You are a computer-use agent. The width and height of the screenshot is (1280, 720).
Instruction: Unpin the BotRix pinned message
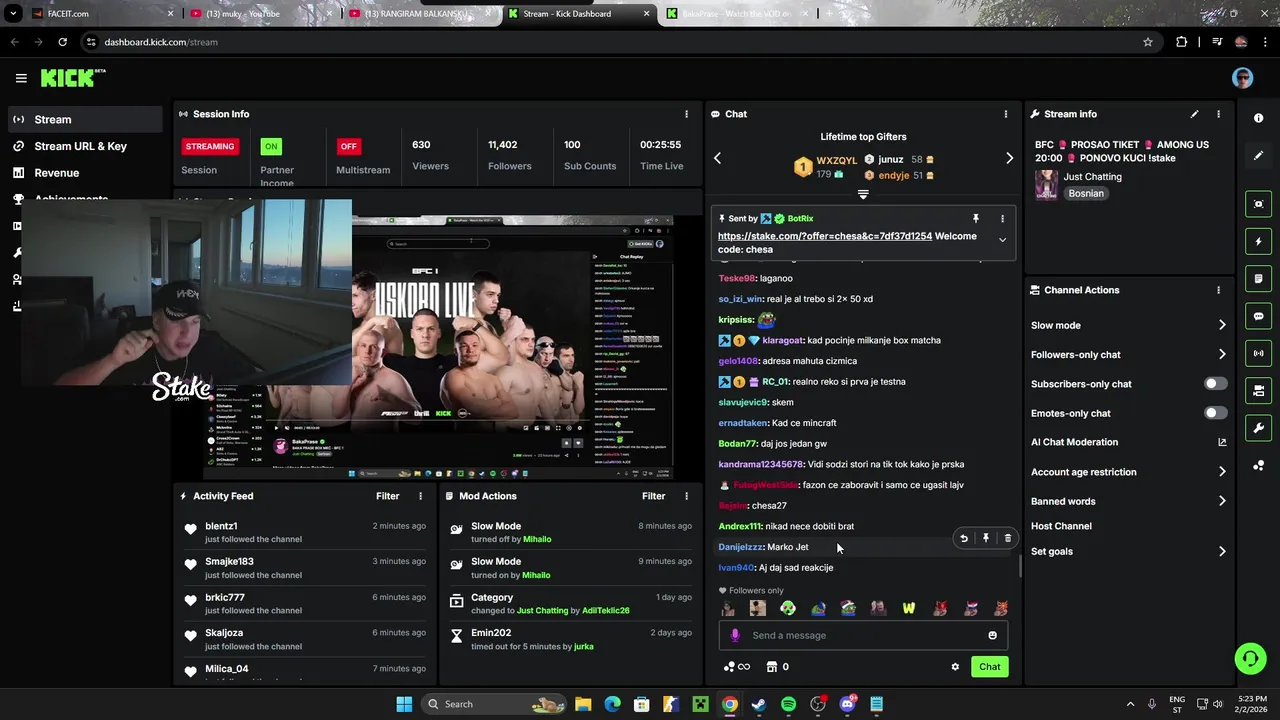(x=976, y=218)
